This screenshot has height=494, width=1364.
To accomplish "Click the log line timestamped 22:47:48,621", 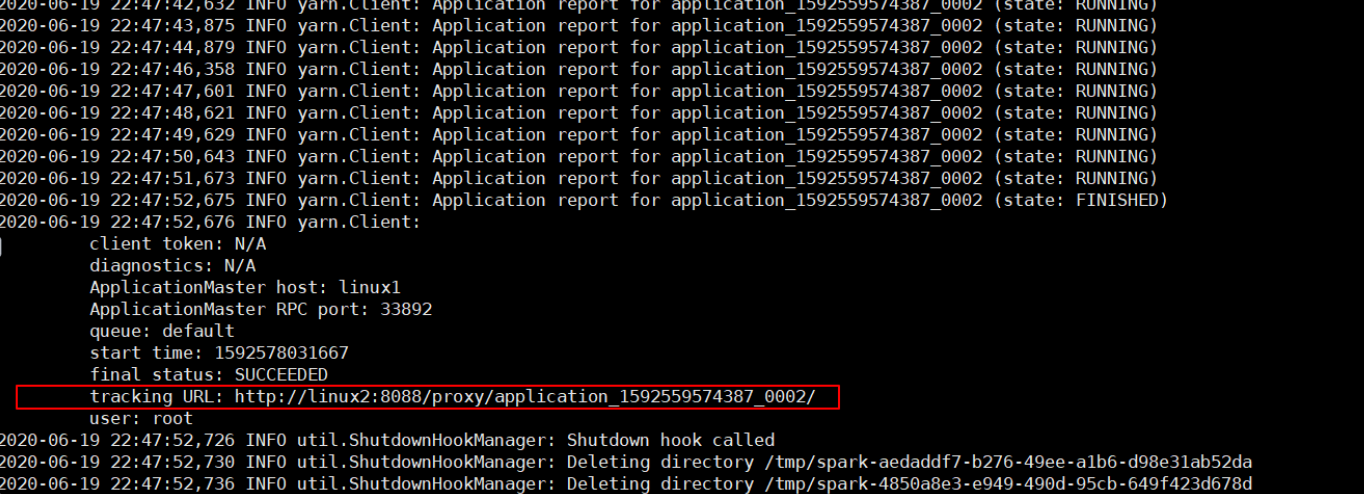I will (x=578, y=113).
